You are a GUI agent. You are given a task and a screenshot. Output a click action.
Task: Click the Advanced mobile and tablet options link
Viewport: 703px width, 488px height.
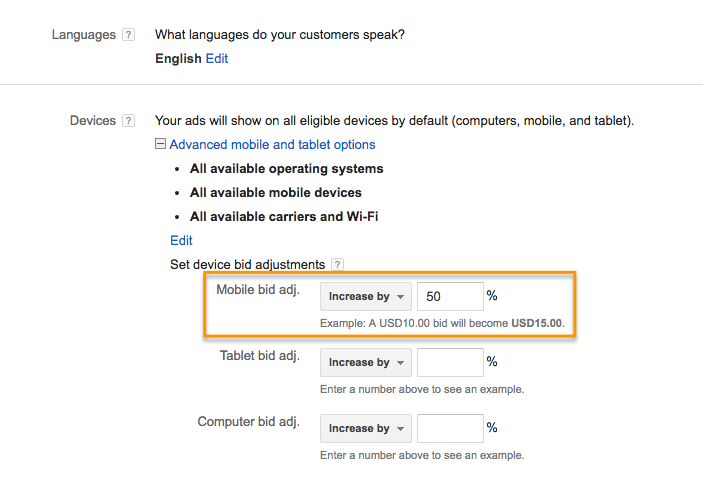pos(272,145)
